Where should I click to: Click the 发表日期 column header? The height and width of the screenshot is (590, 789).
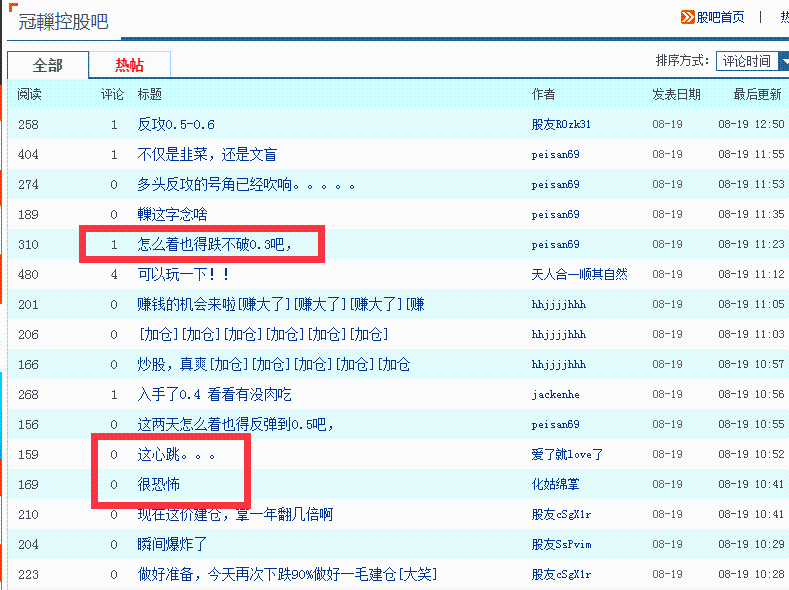click(x=676, y=94)
